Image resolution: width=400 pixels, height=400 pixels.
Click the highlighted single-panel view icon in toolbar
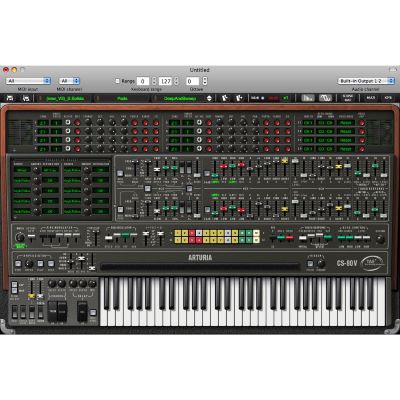coord(308,98)
